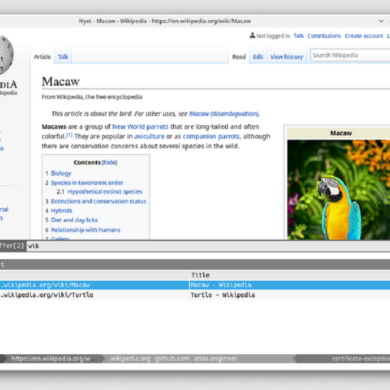Click the Create account link
This screenshot has width=390, height=390.
(364, 36)
